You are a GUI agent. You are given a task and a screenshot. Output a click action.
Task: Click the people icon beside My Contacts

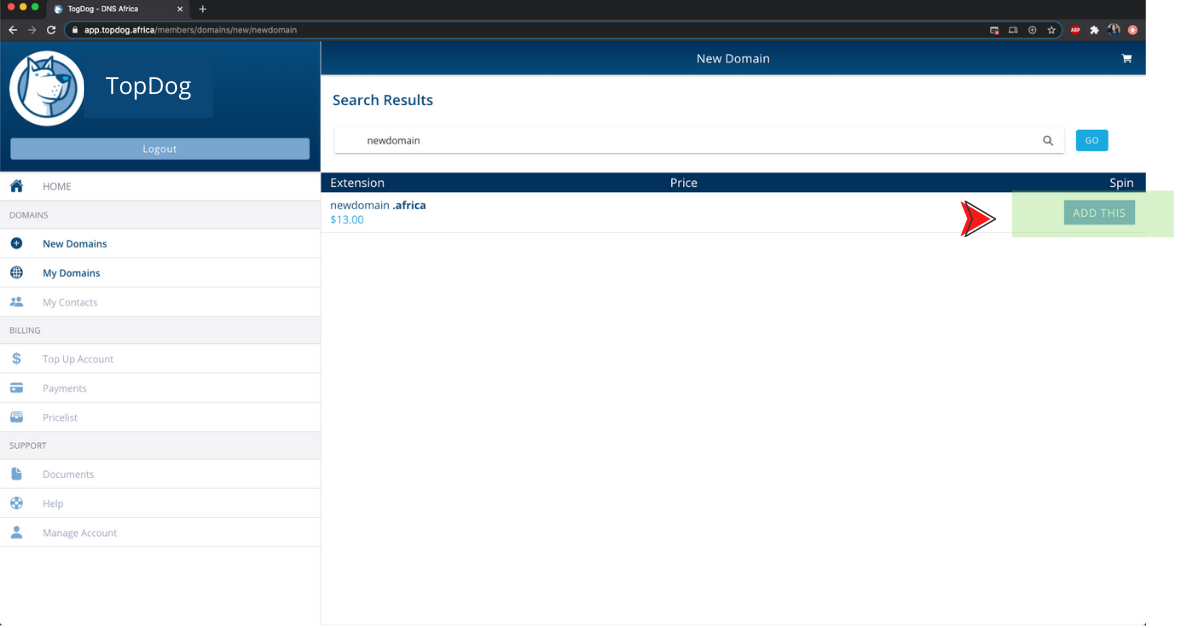point(17,301)
